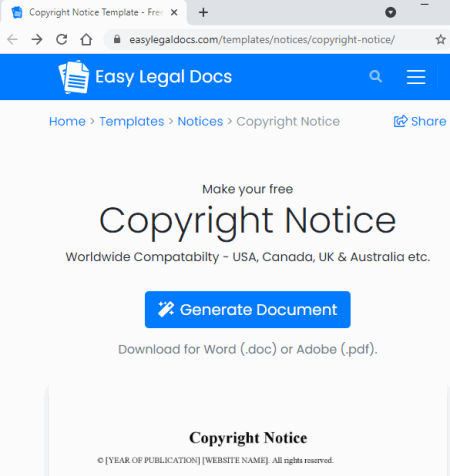Click the share arrow icon
The width and height of the screenshot is (450, 476).
[x=400, y=121]
